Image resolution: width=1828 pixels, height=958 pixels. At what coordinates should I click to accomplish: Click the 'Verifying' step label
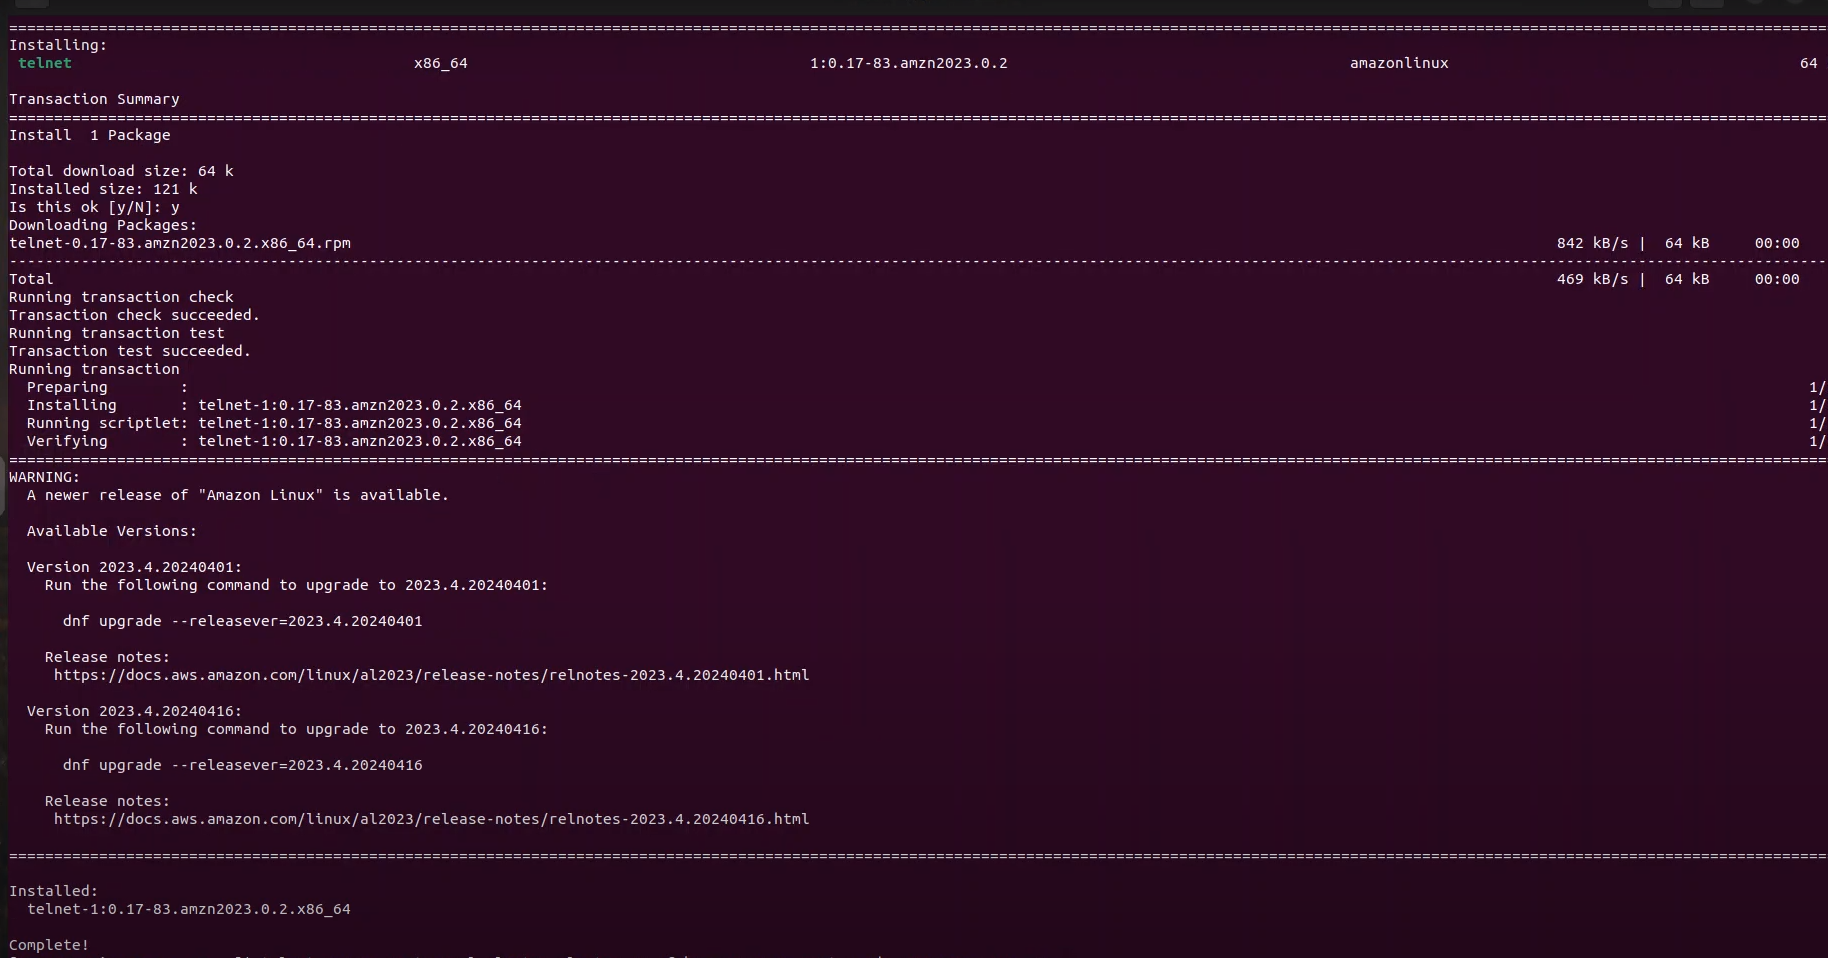[x=67, y=441]
